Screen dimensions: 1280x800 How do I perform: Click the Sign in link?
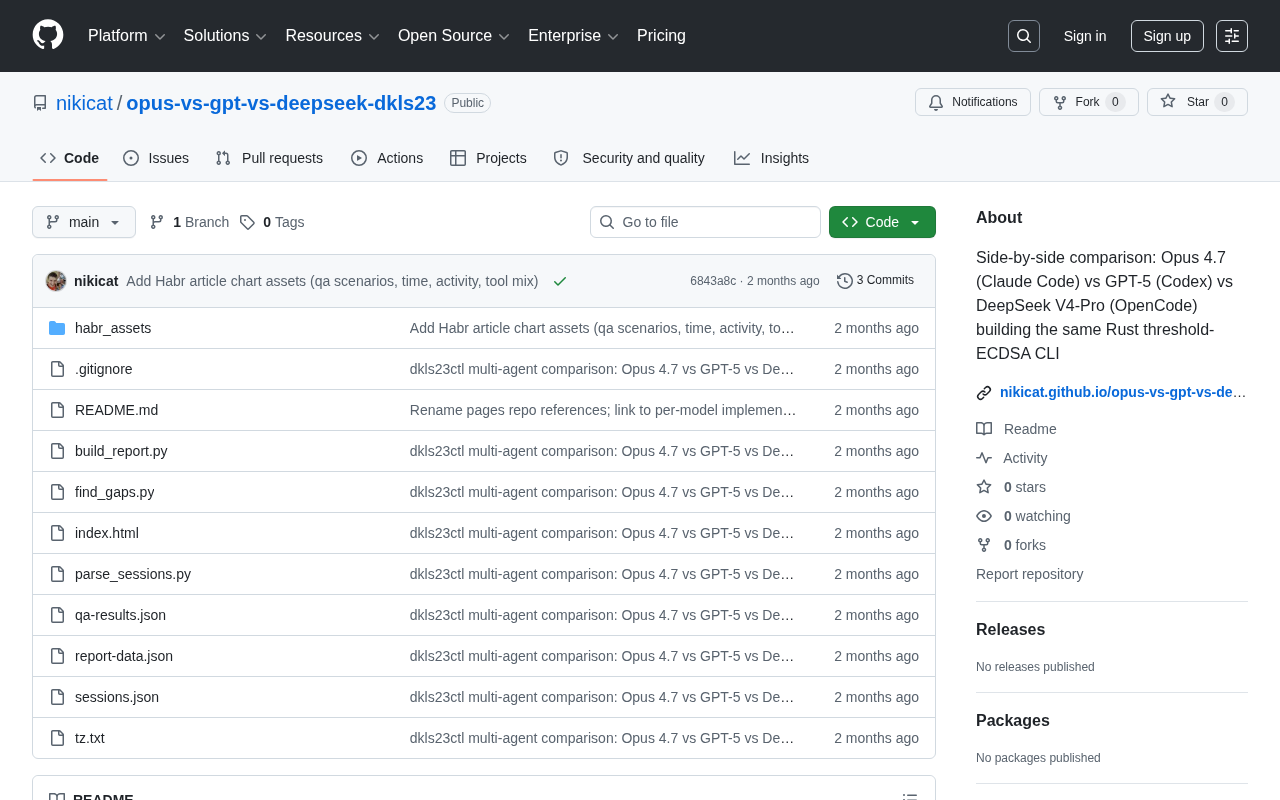click(1085, 36)
